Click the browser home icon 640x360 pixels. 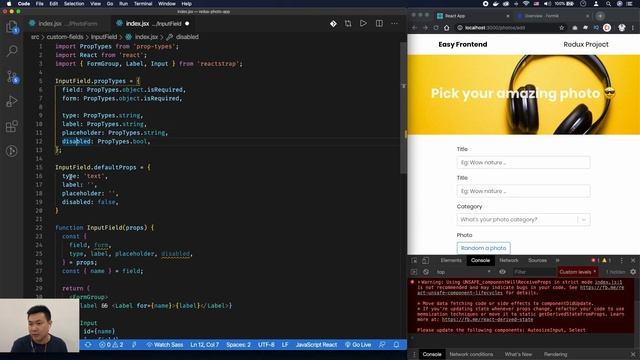click(447, 28)
